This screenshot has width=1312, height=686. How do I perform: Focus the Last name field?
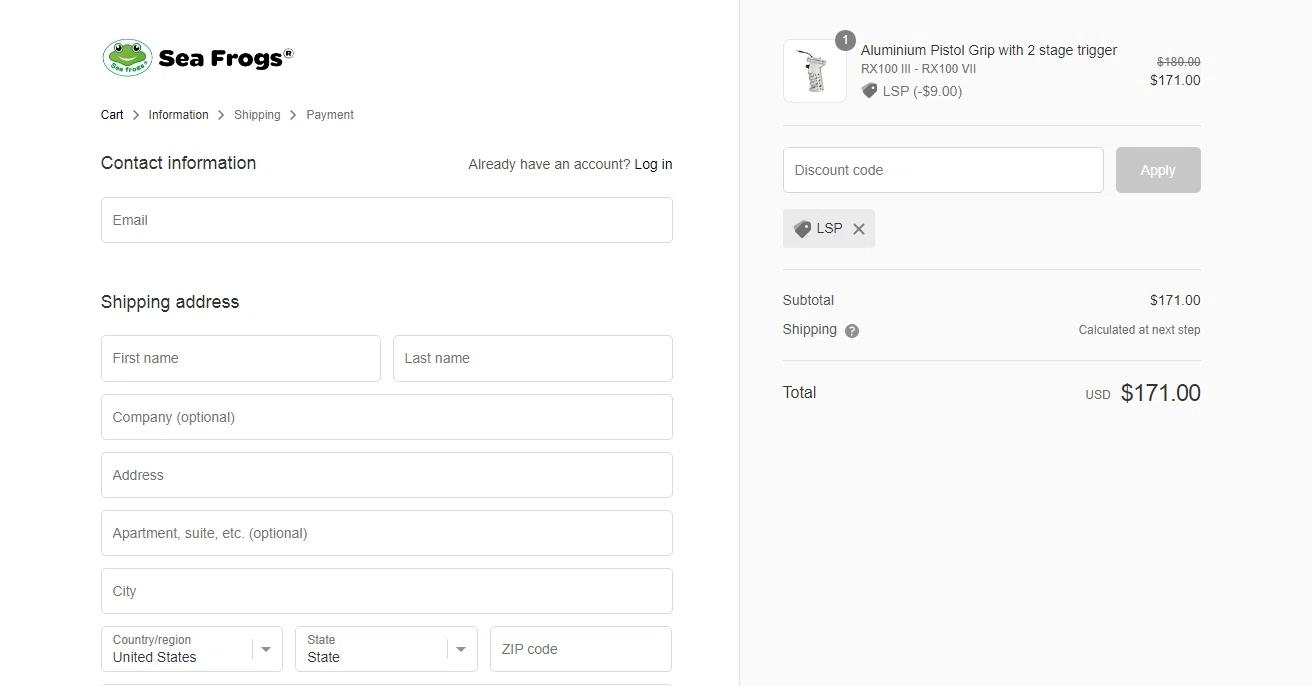click(533, 358)
